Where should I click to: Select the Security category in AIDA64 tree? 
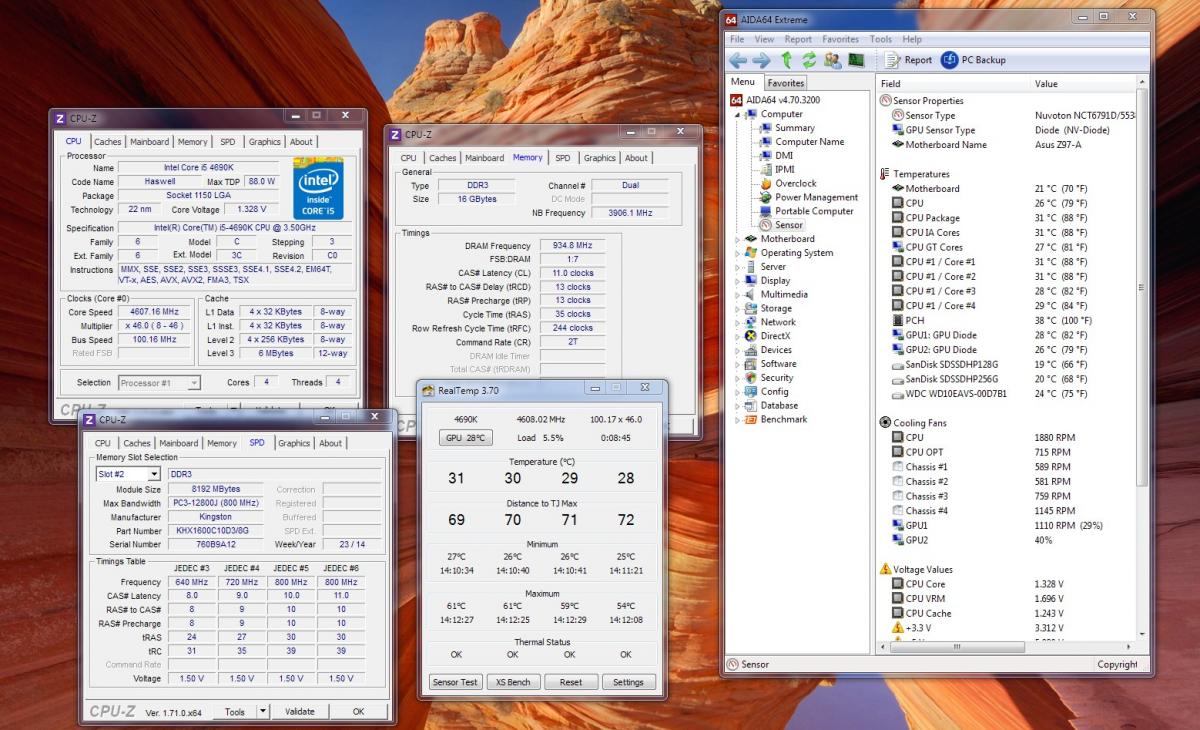click(768, 378)
